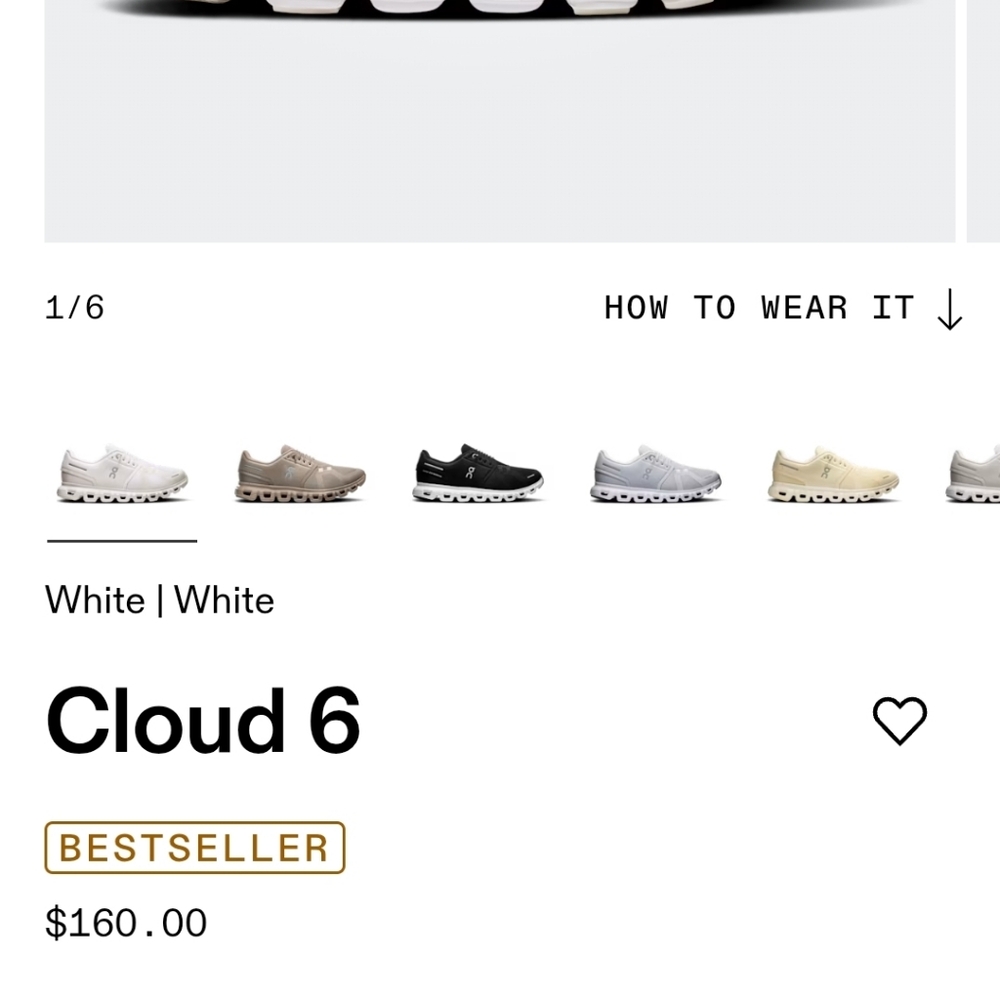1000x1000 pixels.
Task: Click the White | White color name label
Action: (159, 600)
